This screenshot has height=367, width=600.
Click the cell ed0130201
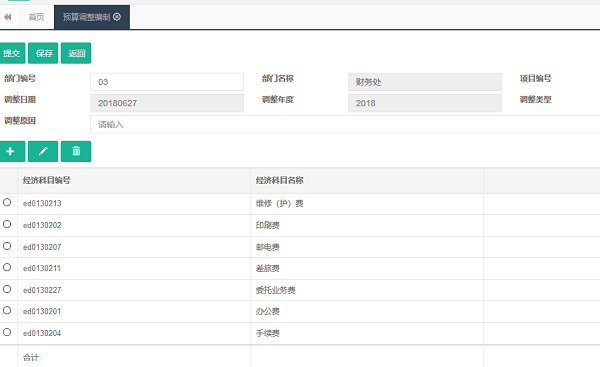point(134,312)
